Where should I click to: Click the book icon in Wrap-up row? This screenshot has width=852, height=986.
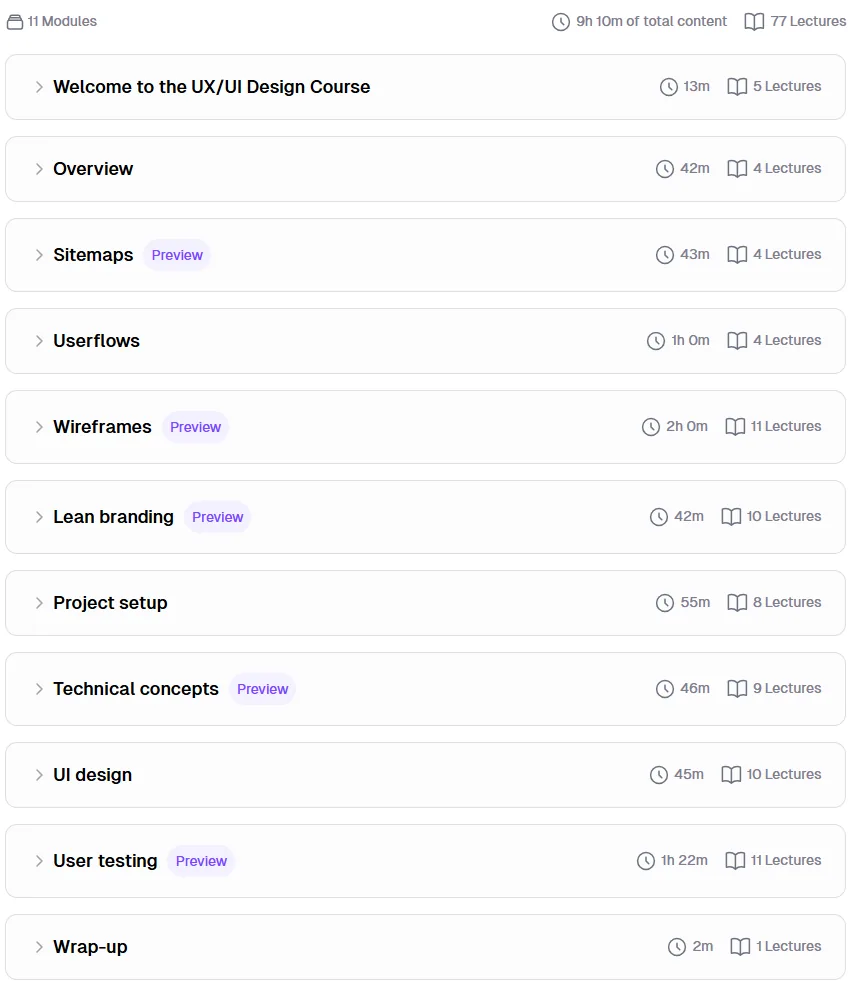pos(740,946)
